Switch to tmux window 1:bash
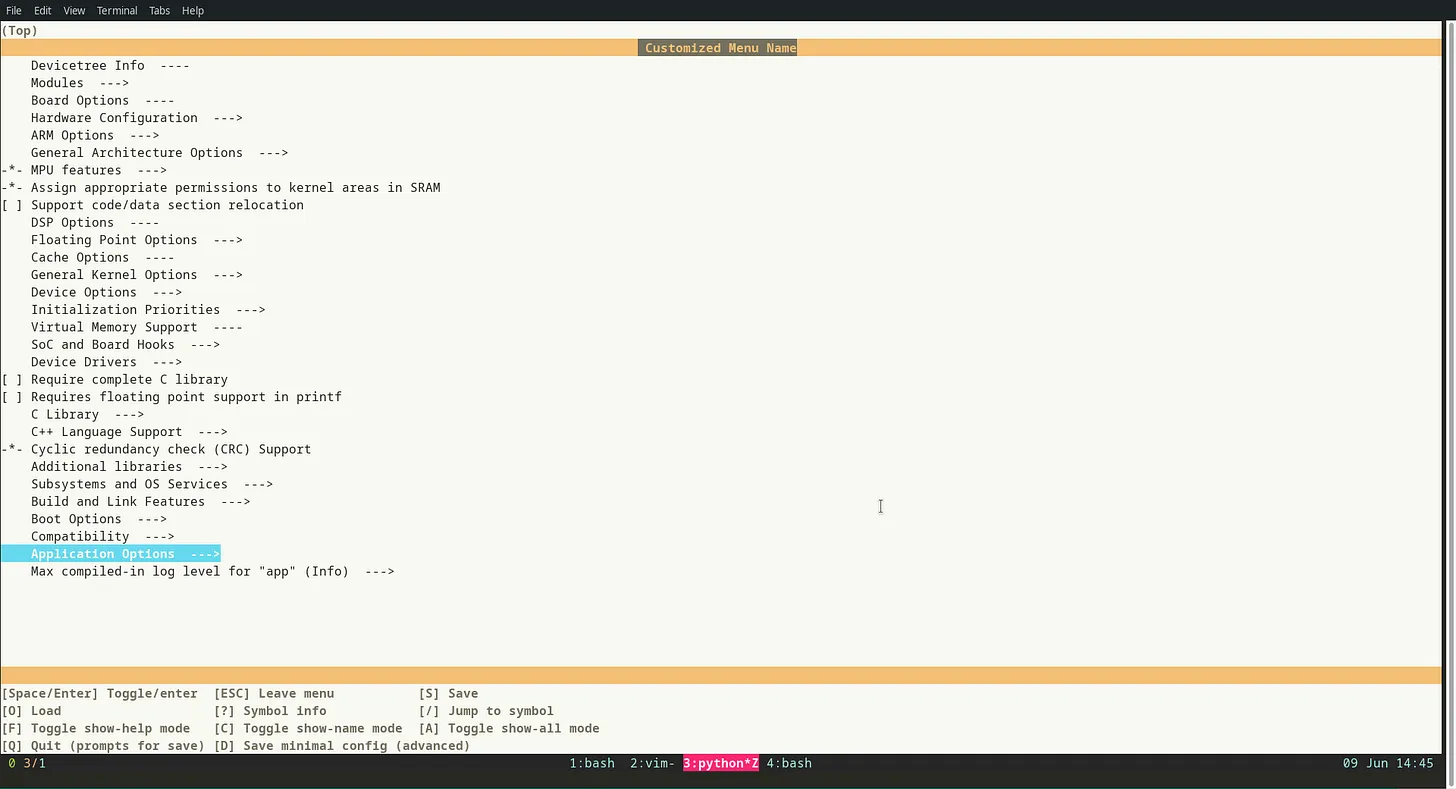The width and height of the screenshot is (1456, 789). point(592,763)
